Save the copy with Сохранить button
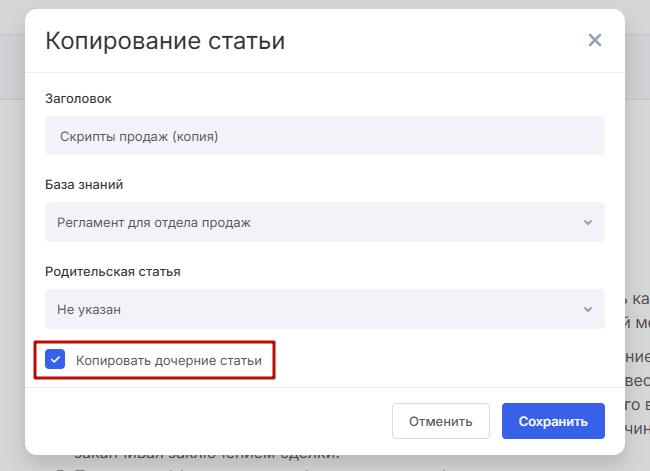Image resolution: width=650 pixels, height=471 pixels. (x=553, y=421)
